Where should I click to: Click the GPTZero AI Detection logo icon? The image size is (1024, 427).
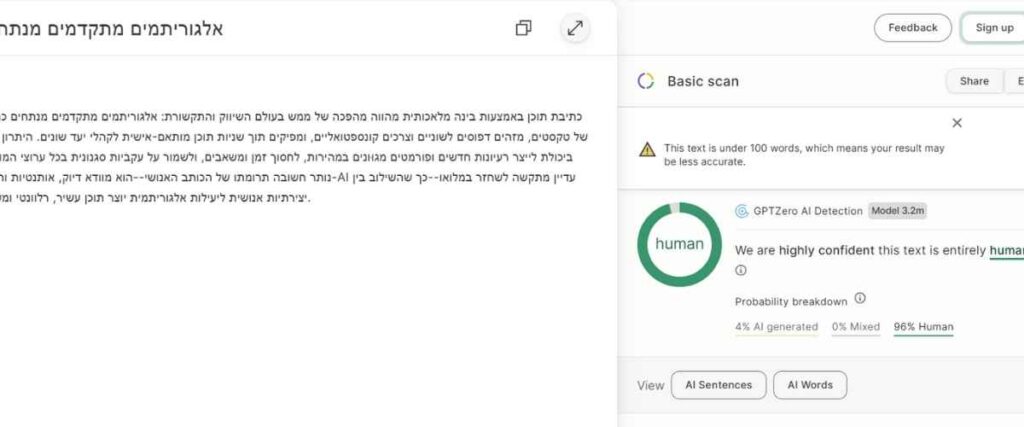[x=741, y=211]
